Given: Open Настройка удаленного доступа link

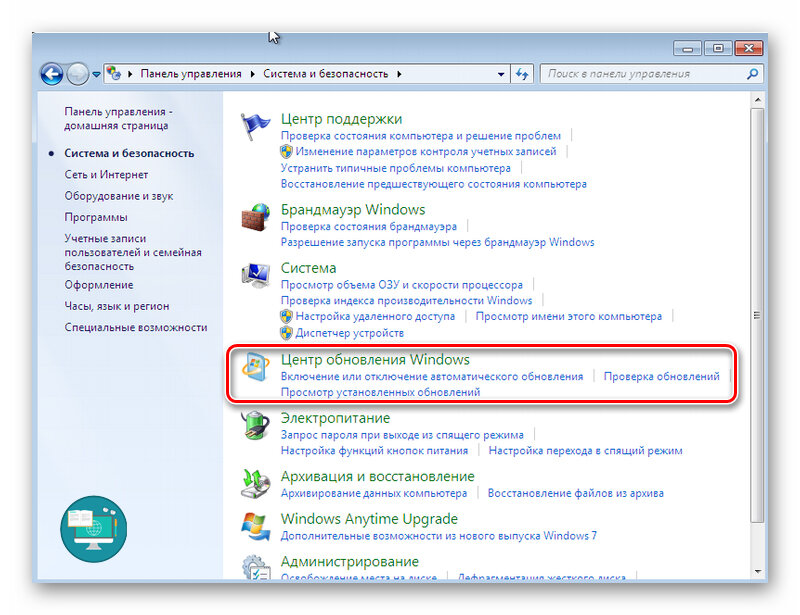Looking at the screenshot, I should 375,316.
